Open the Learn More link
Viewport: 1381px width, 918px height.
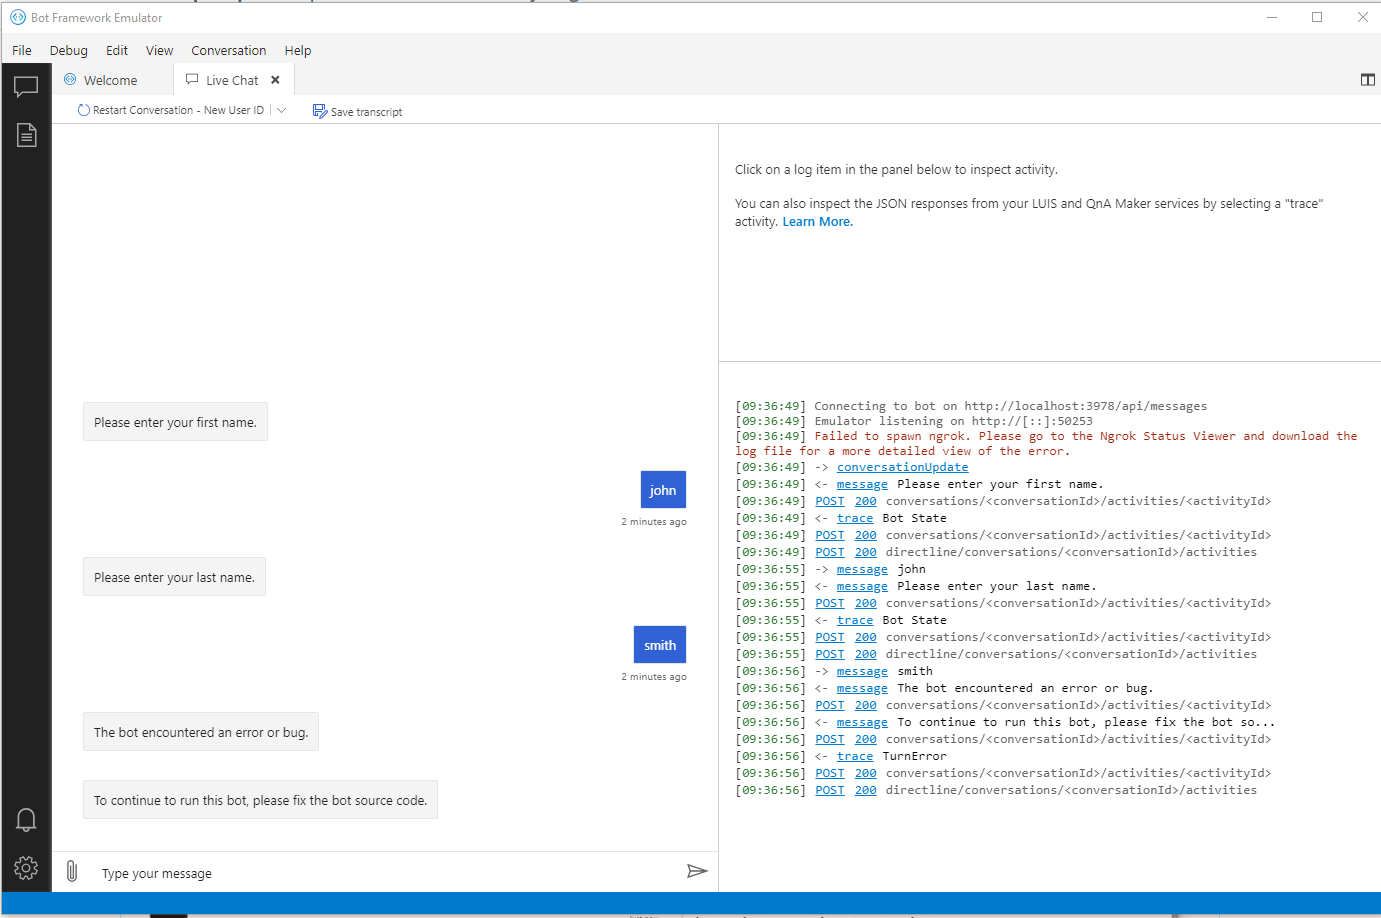(x=817, y=221)
